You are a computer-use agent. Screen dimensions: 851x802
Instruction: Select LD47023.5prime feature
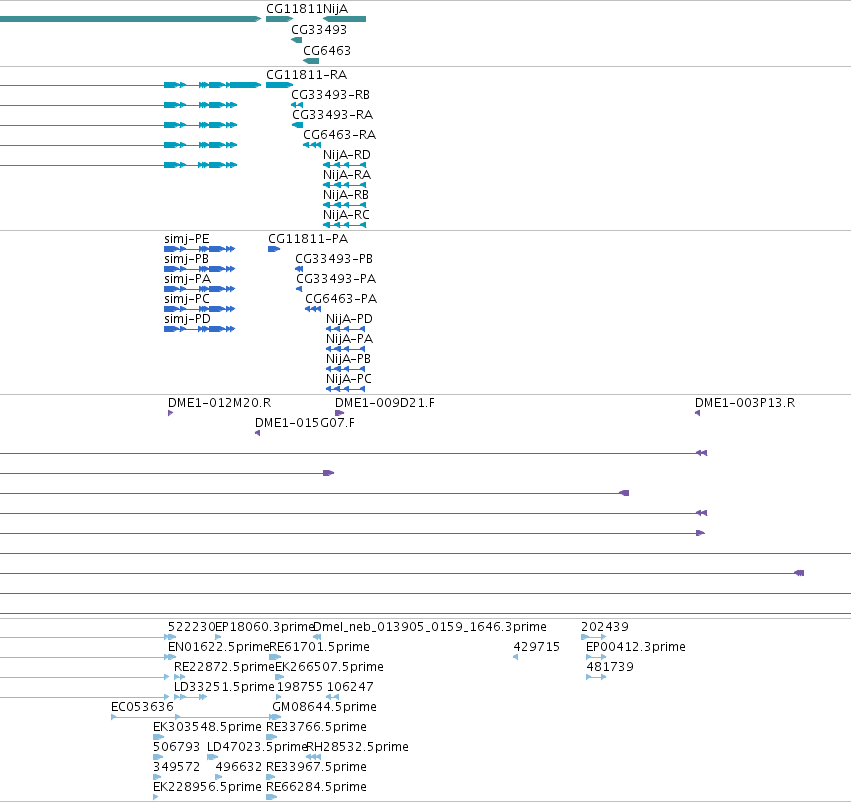click(257, 747)
